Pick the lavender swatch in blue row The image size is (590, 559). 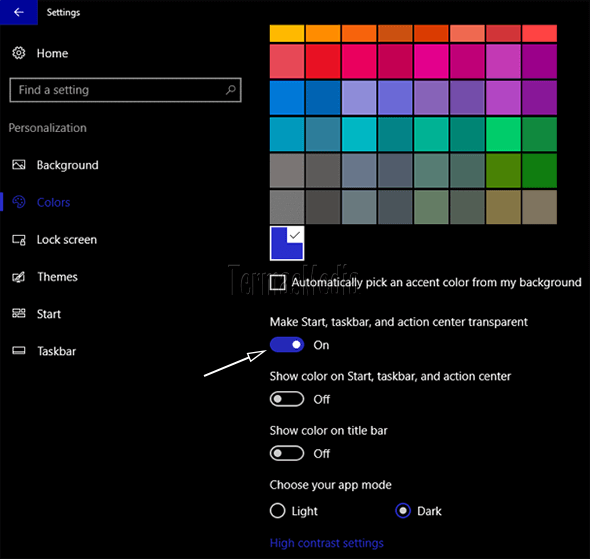[359, 98]
